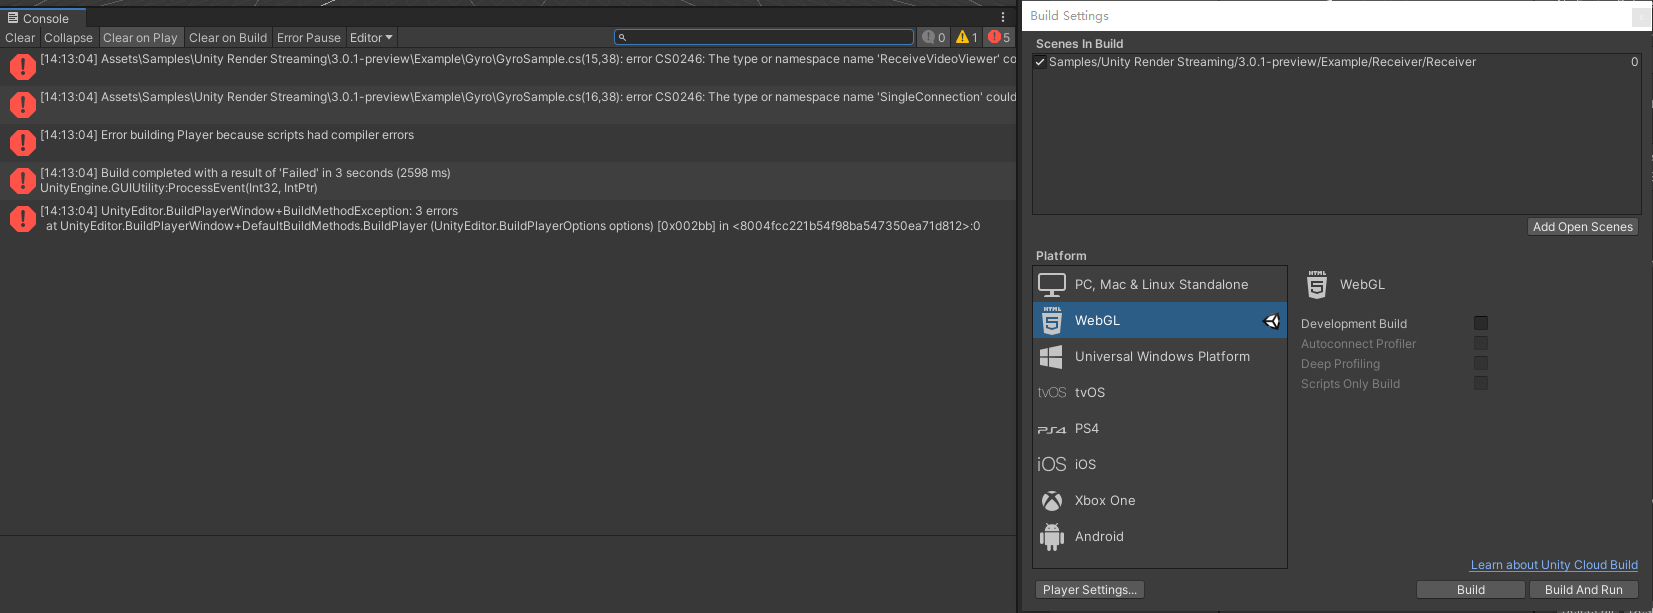Select Receiver scene path in Scenes In Build
Viewport: 1653px width, 613px height.
(1262, 62)
